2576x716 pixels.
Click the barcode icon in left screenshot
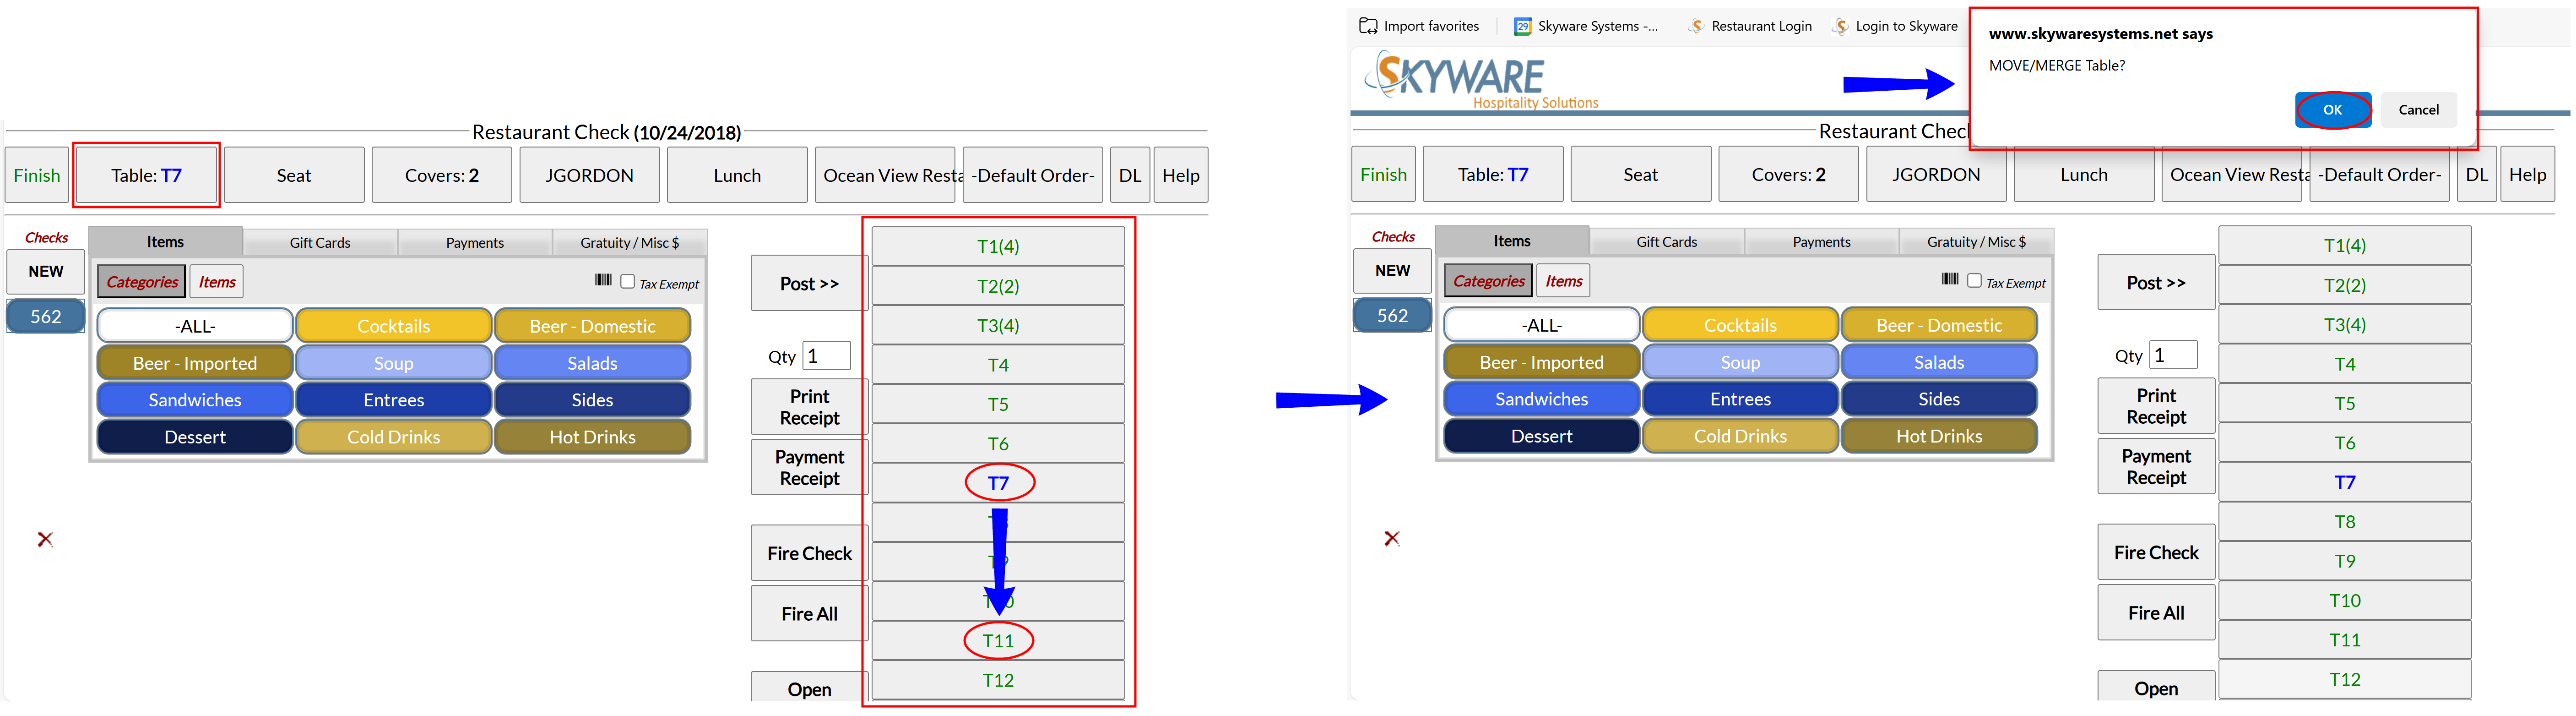coord(603,280)
